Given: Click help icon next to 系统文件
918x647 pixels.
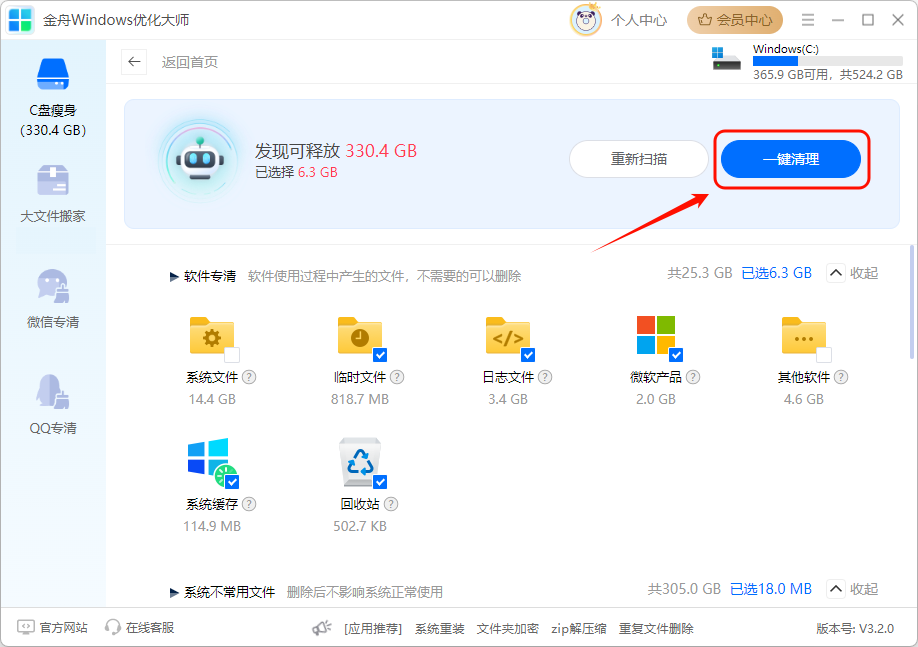Looking at the screenshot, I should (249, 377).
